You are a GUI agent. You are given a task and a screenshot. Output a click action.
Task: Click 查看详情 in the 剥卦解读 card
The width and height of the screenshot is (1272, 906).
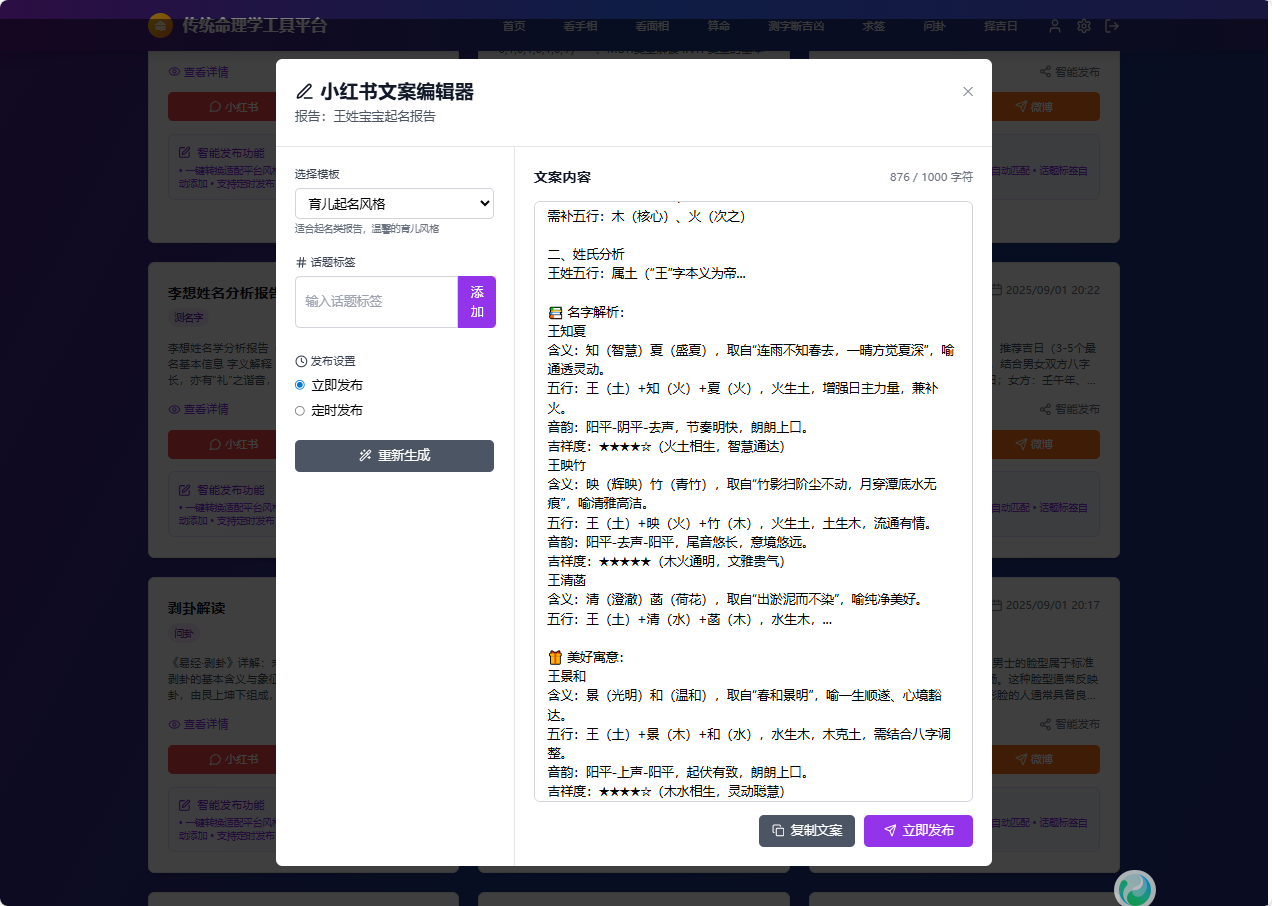tap(198, 724)
